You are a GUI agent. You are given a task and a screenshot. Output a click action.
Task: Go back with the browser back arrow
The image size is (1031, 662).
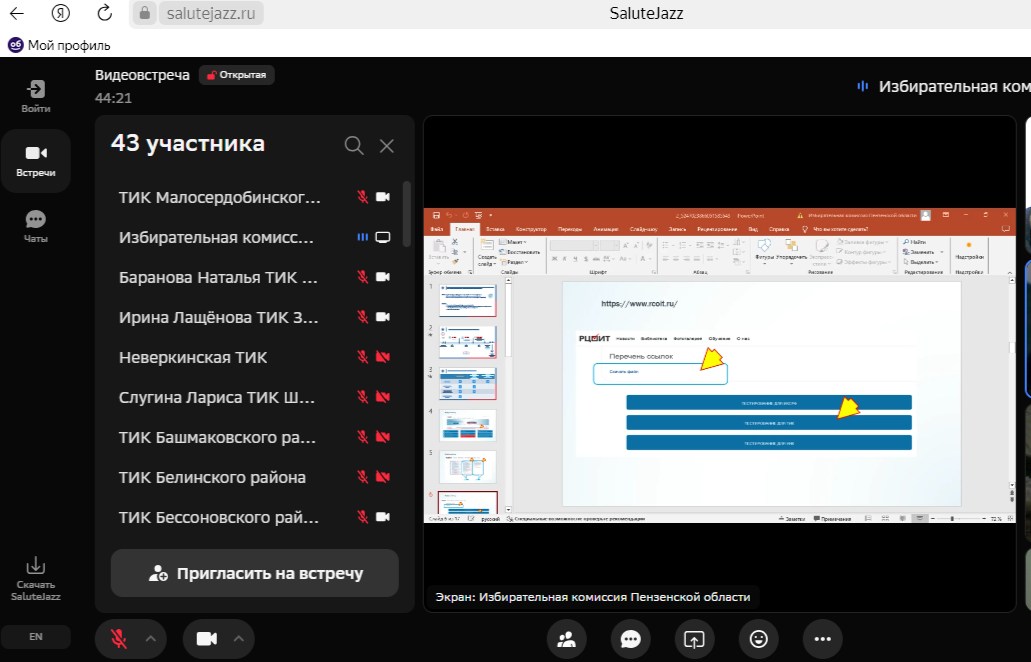[x=17, y=13]
